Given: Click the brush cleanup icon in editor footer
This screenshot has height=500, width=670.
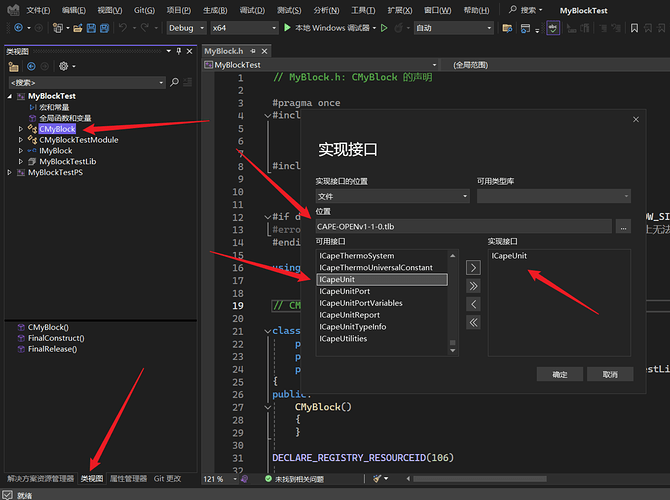Looking at the screenshot, I should click(377, 479).
